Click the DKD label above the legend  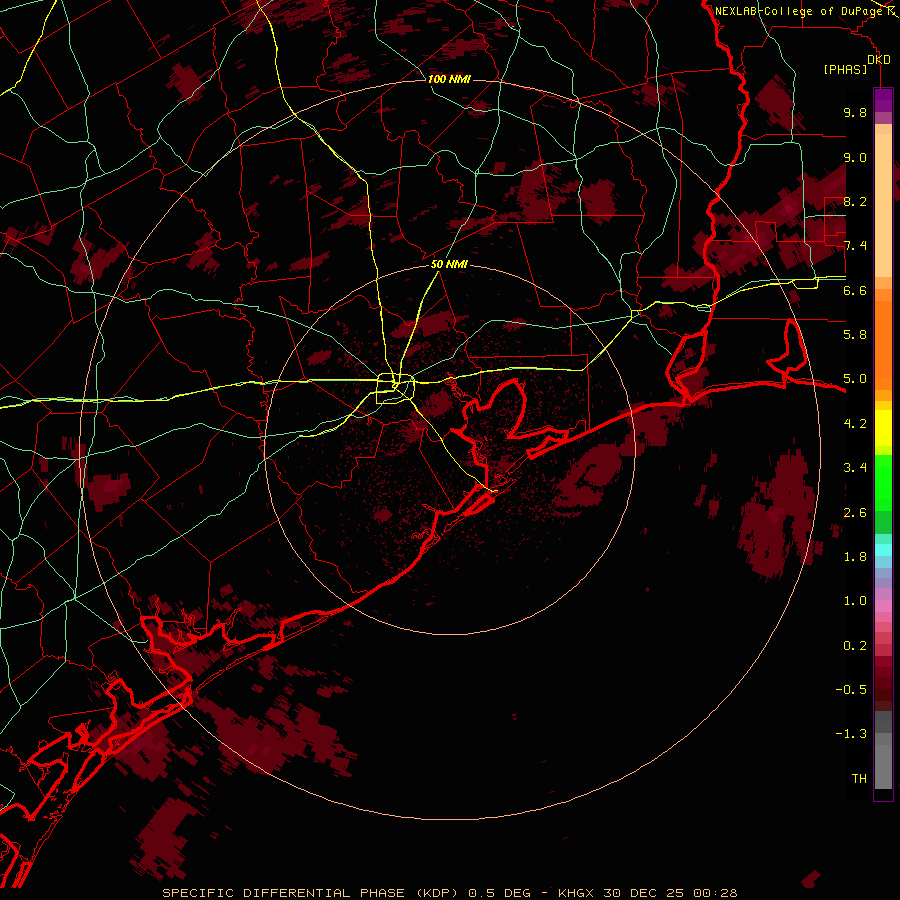[879, 60]
